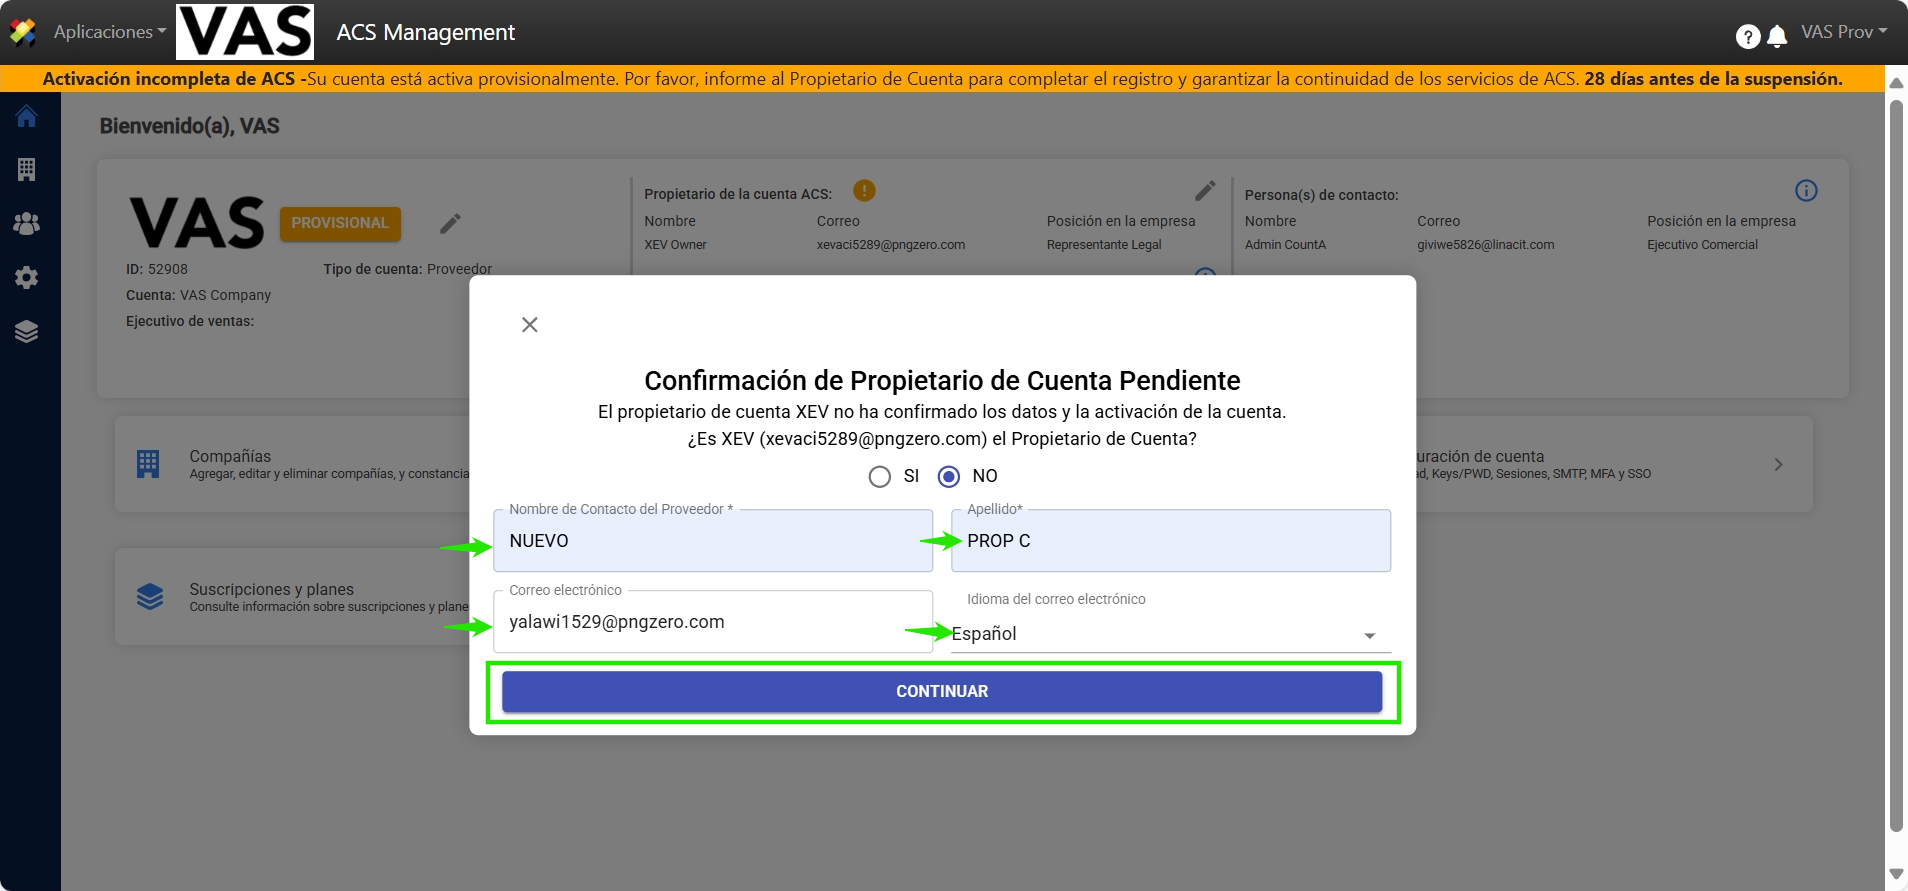
Task: Open the users group sidebar icon
Action: (x=27, y=224)
